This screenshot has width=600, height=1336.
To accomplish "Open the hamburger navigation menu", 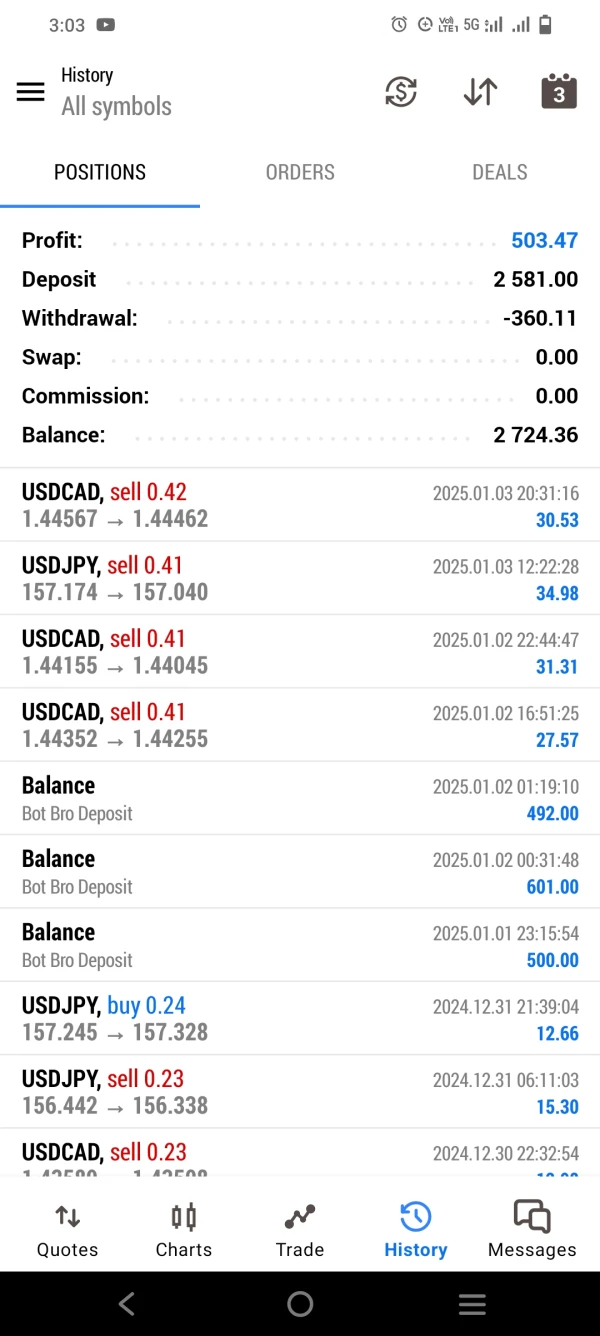I will (31, 92).
